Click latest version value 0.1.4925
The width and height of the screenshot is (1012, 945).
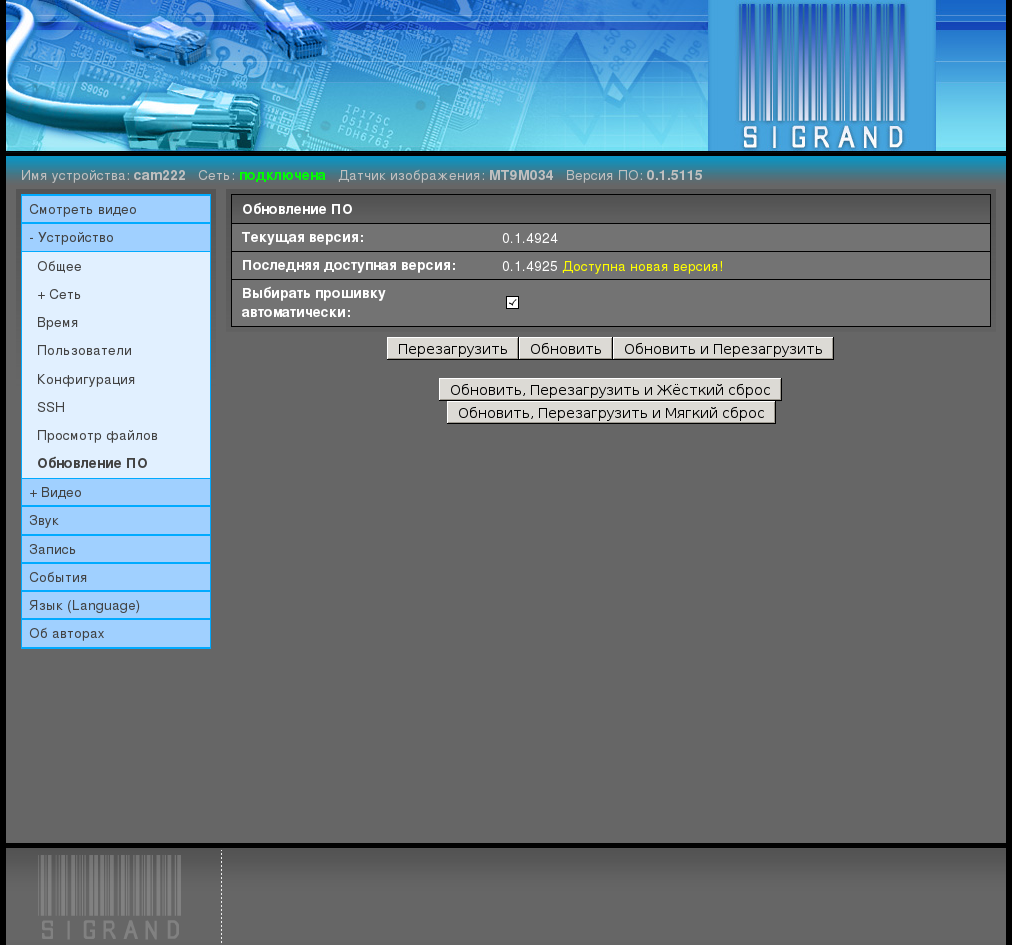click(x=530, y=266)
